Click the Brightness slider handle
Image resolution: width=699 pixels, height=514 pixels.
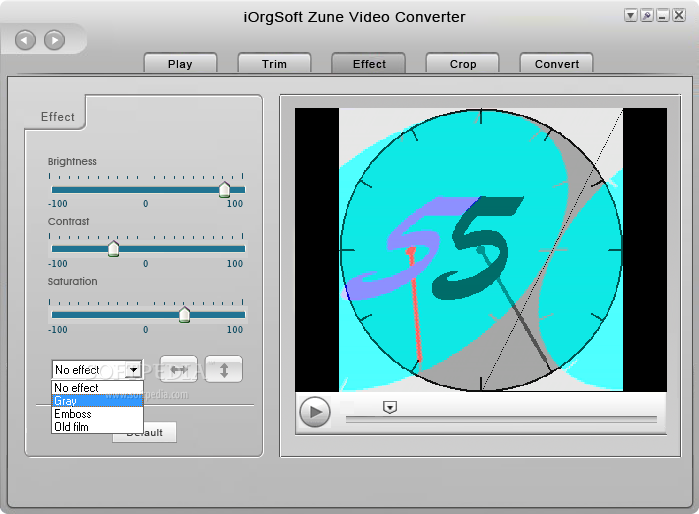click(x=224, y=189)
